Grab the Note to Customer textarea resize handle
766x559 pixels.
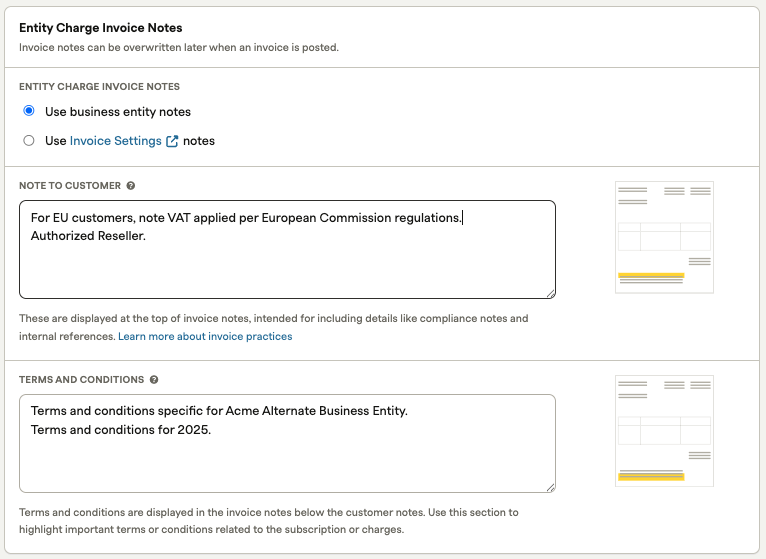click(x=550, y=292)
